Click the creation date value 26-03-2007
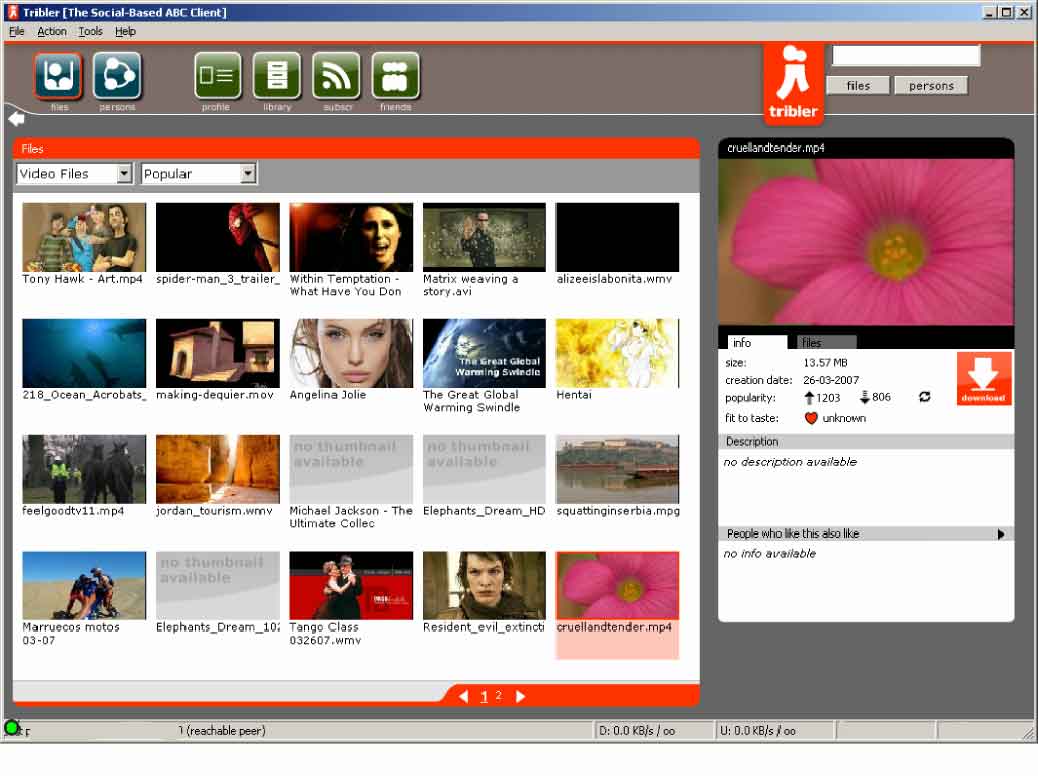 tap(831, 380)
